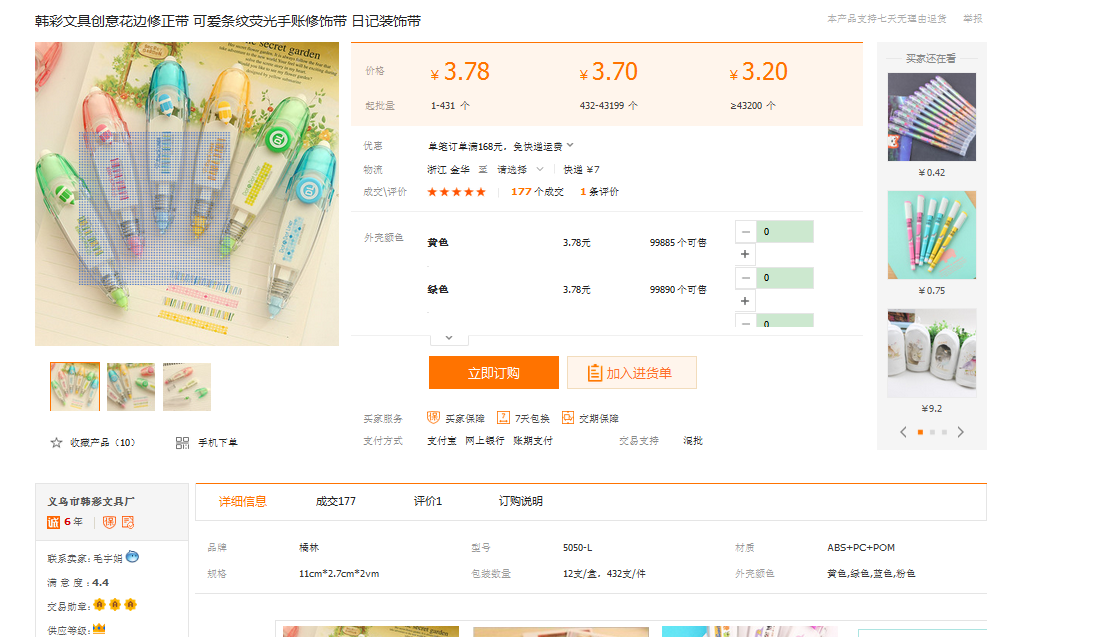Viewport: 1093px width, 637px height.
Task: Increase quantity for yellow color with plus
Action: [745, 254]
